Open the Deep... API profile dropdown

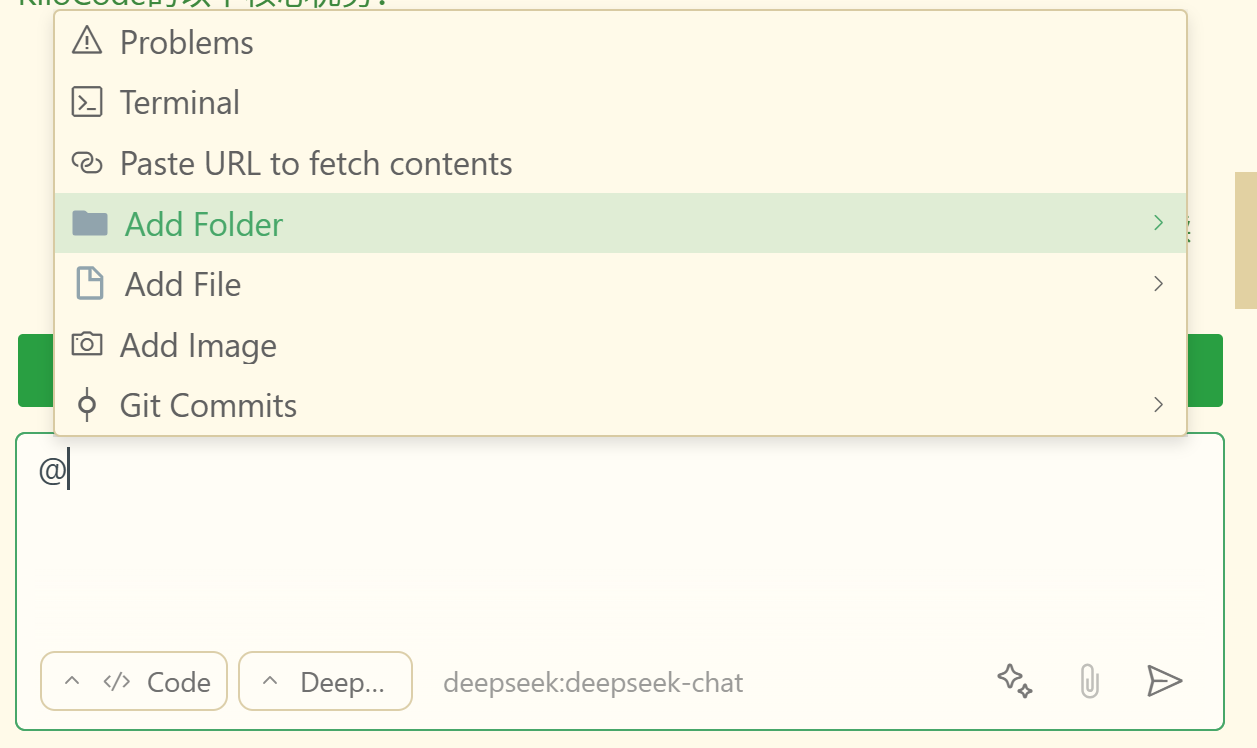[x=325, y=681]
